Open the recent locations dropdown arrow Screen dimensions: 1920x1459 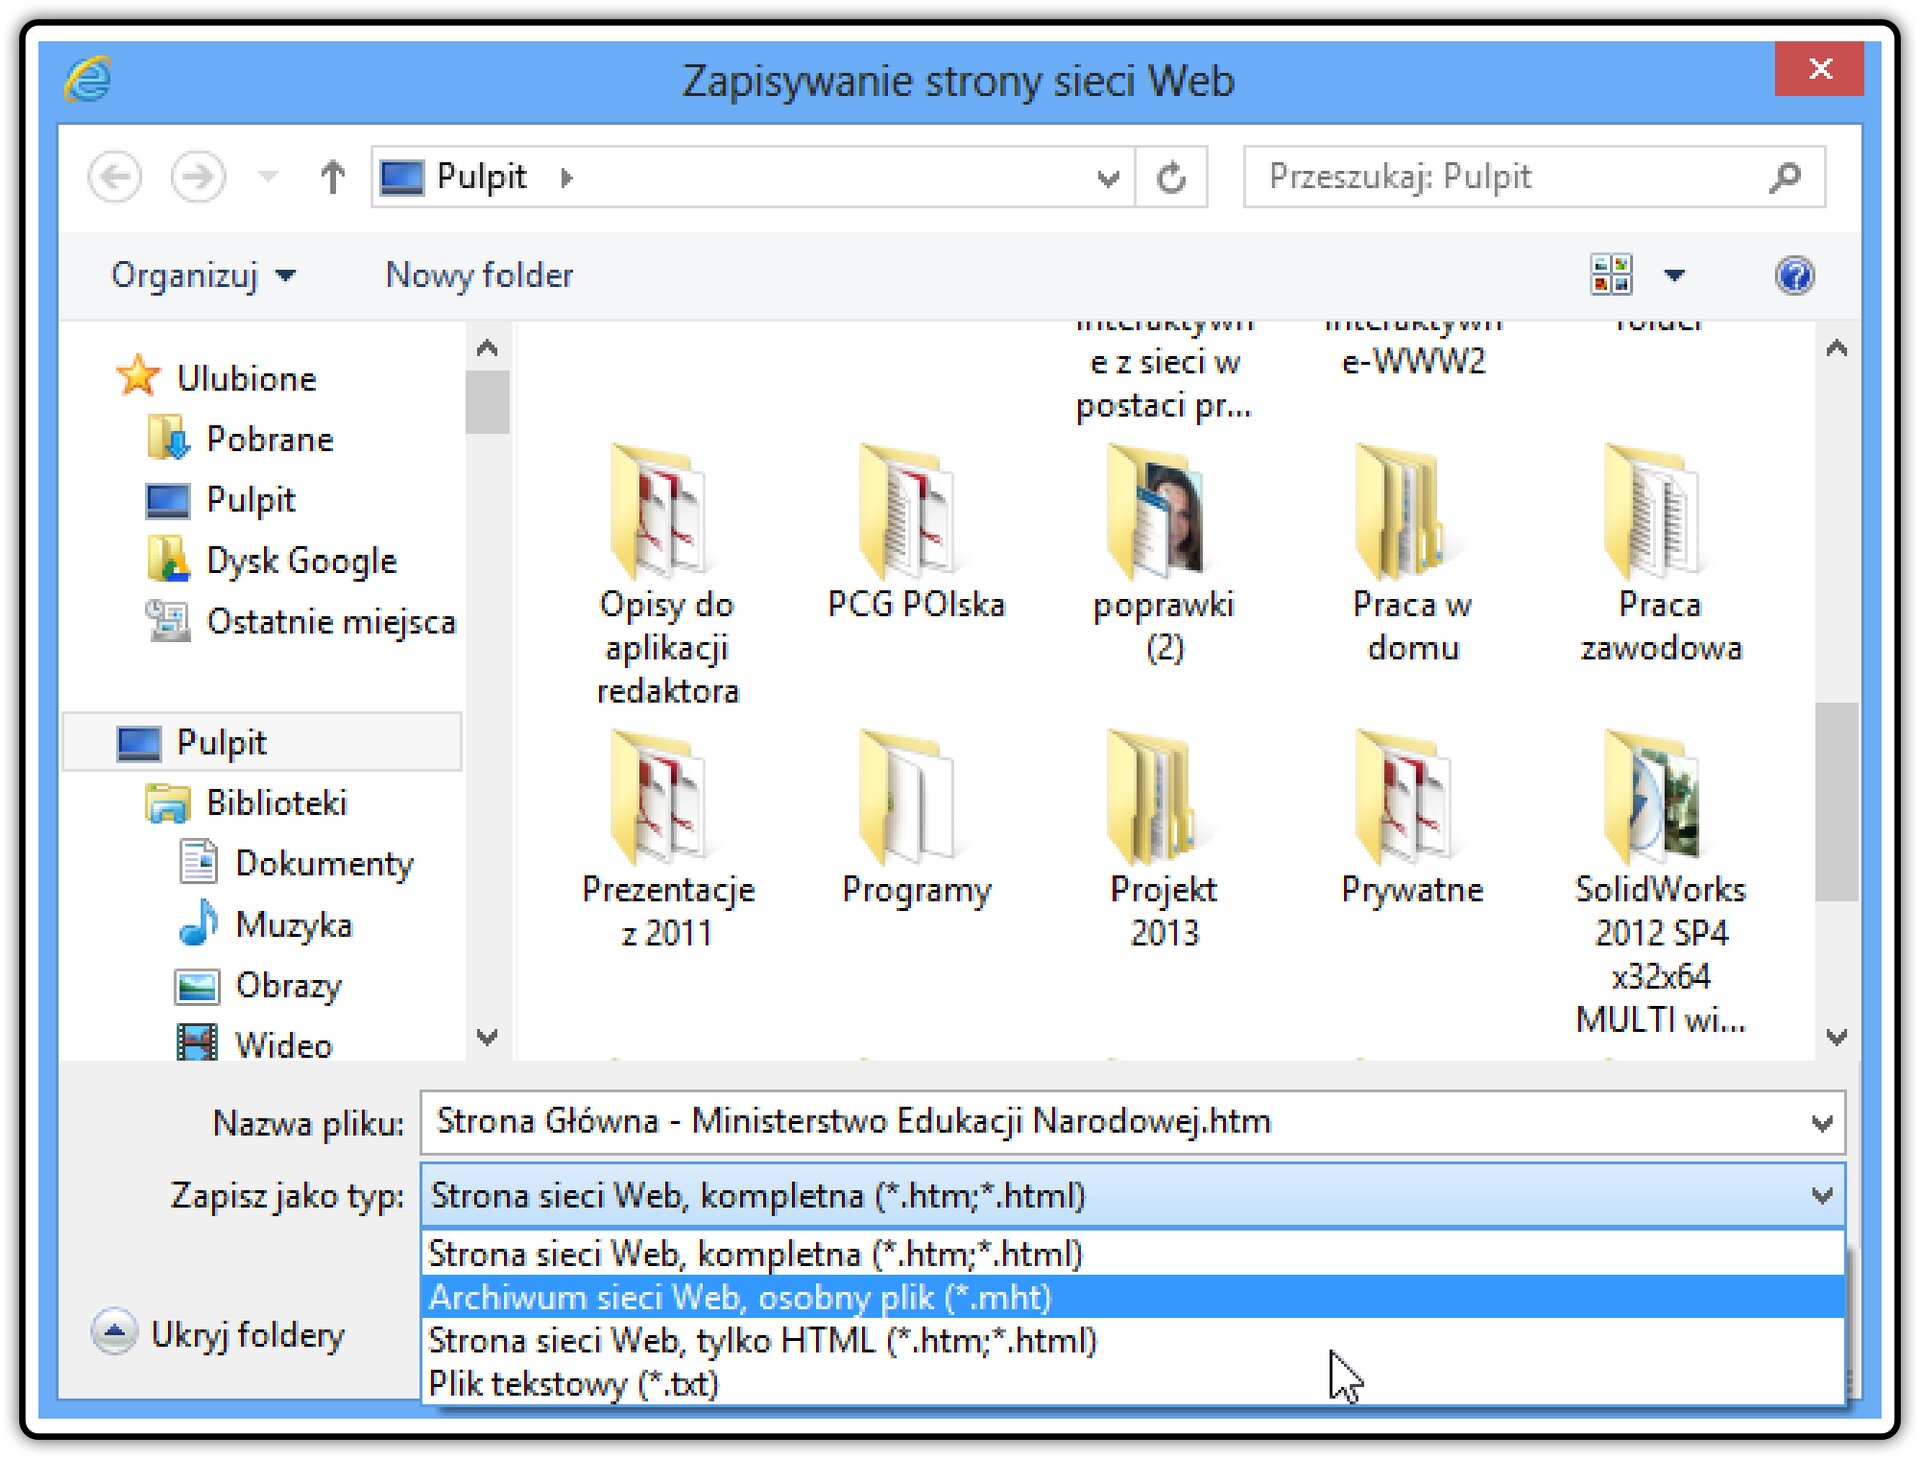pos(267,178)
